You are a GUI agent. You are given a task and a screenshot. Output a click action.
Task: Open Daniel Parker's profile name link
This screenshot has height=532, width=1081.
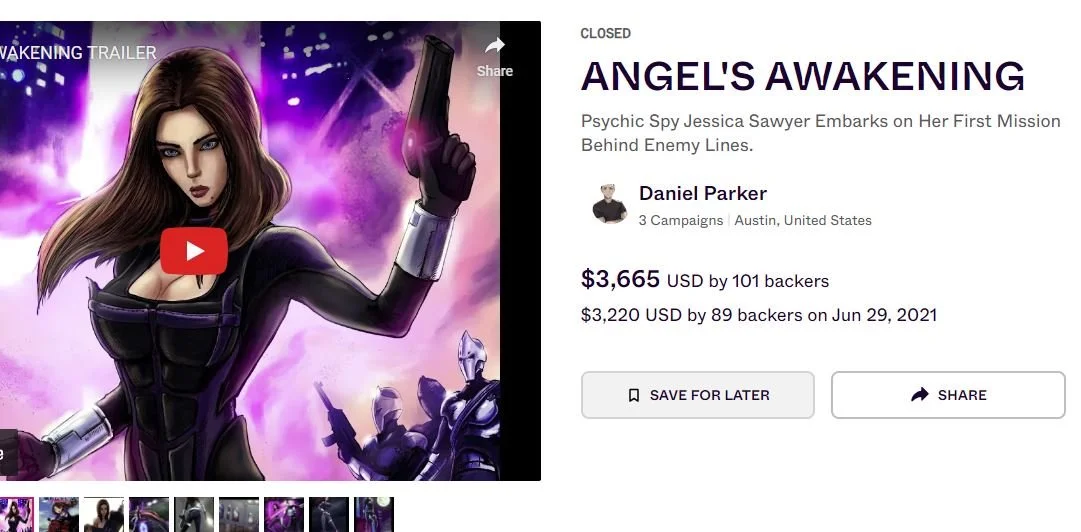tap(703, 194)
